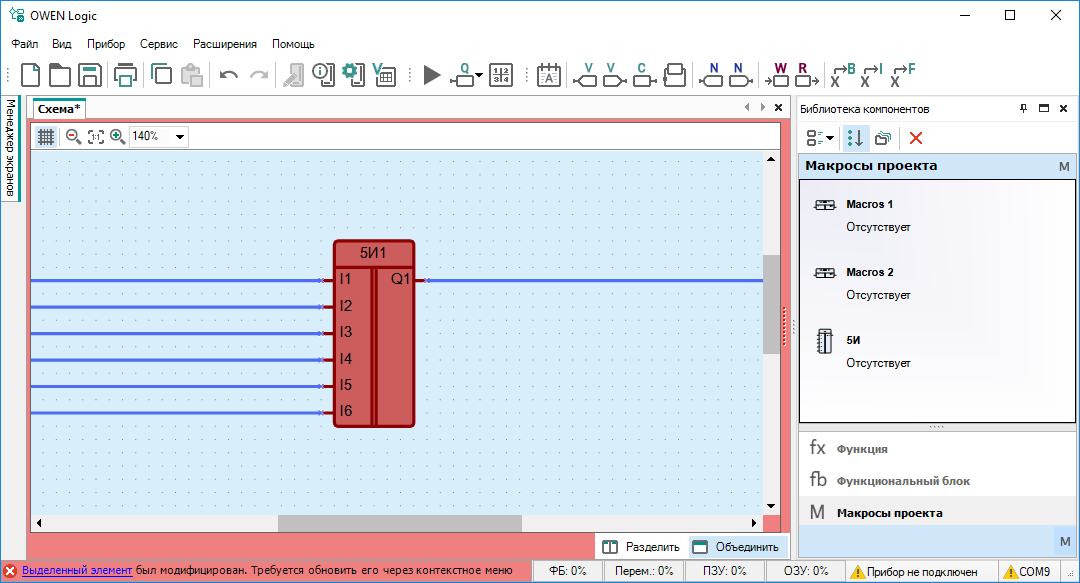1080x583 pixels.
Task: Start simulation with the play icon
Action: tap(432, 75)
